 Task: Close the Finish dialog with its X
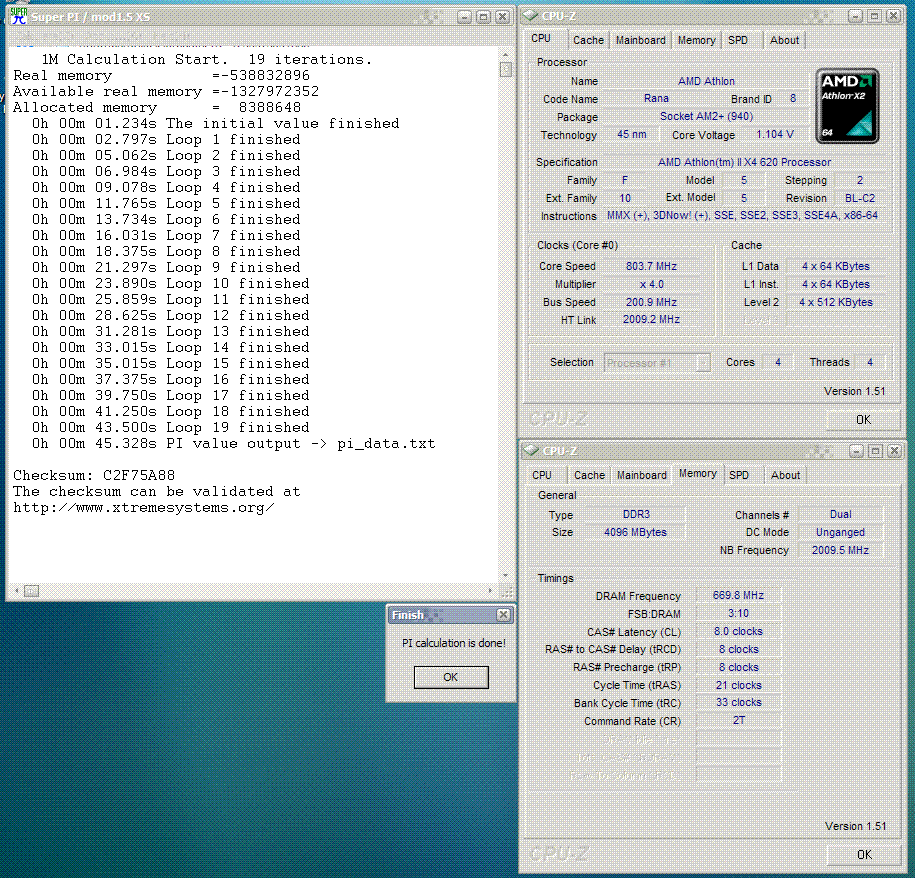coord(502,615)
